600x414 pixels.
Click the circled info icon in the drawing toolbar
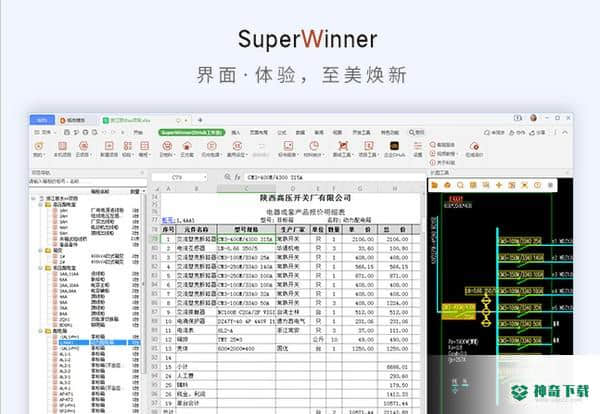pos(537,185)
